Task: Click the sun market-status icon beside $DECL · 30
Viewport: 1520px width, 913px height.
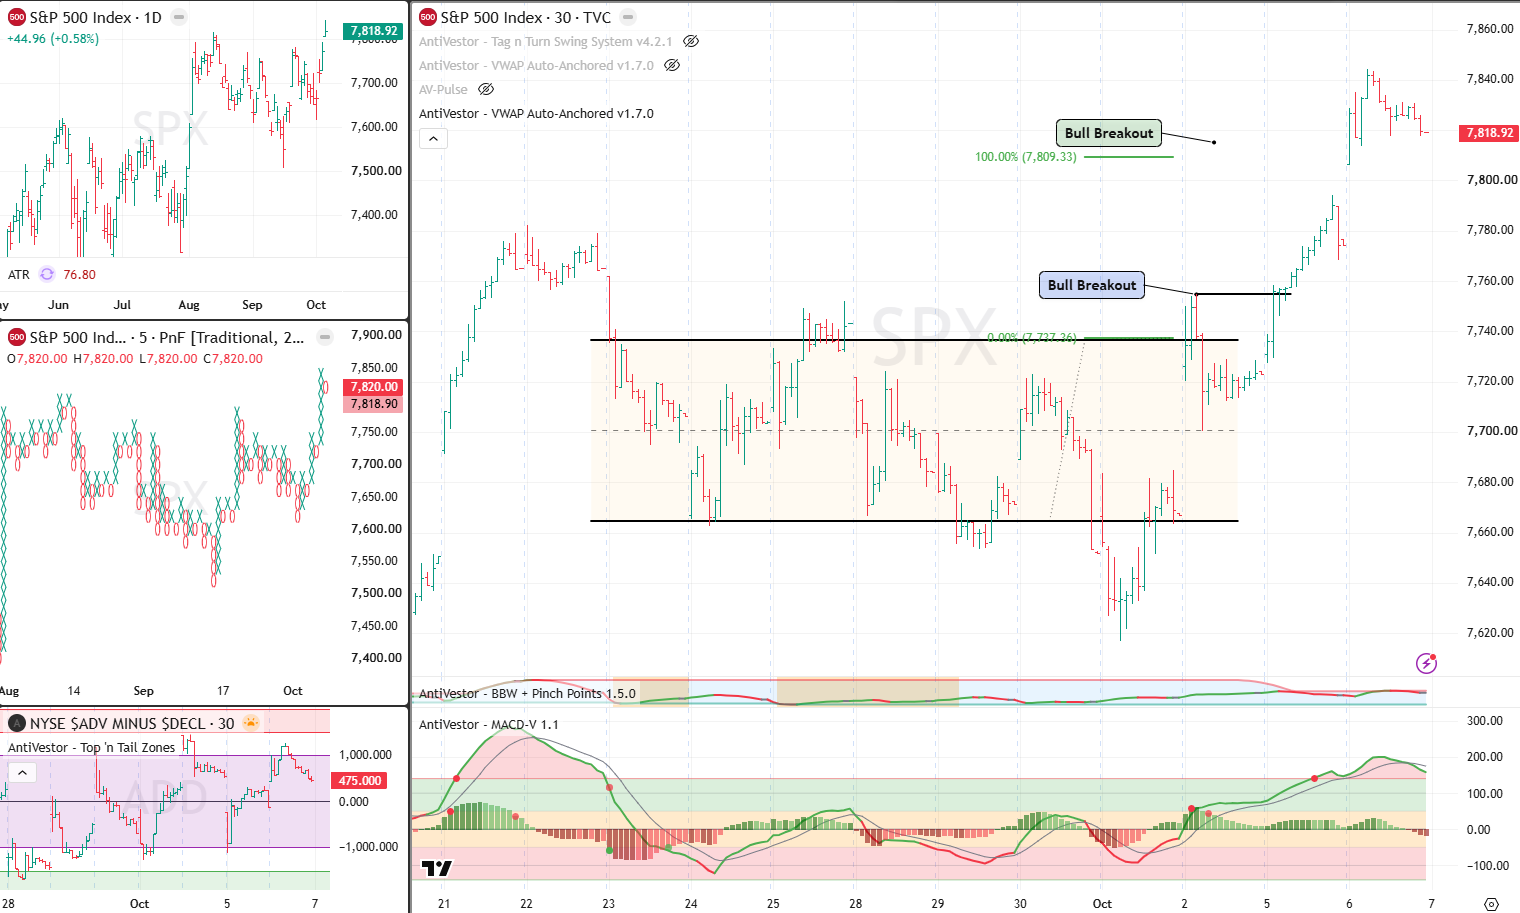Action: point(251,723)
